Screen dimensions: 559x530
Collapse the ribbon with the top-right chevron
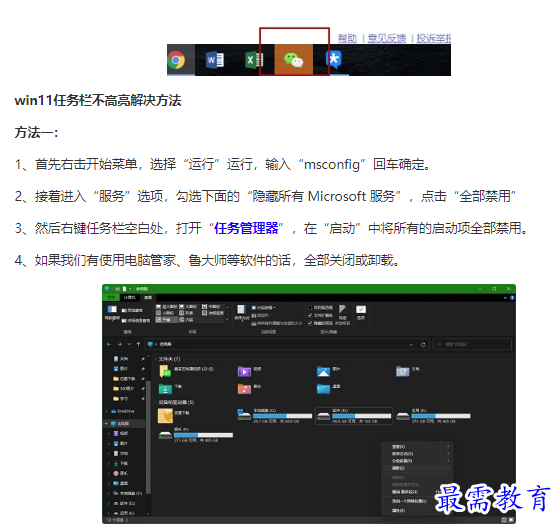click(x=506, y=298)
